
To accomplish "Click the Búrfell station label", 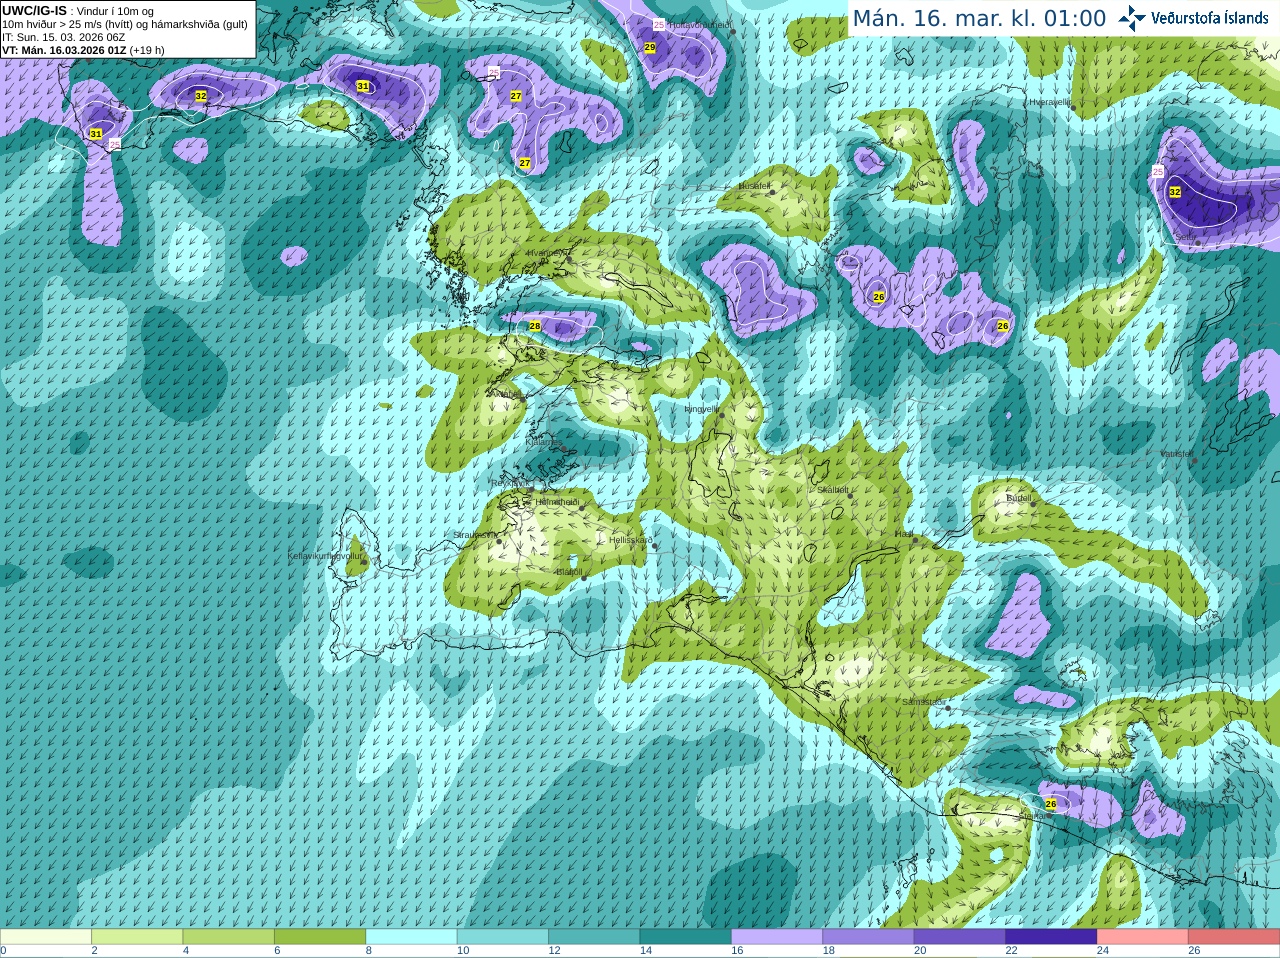I will coord(1018,498).
